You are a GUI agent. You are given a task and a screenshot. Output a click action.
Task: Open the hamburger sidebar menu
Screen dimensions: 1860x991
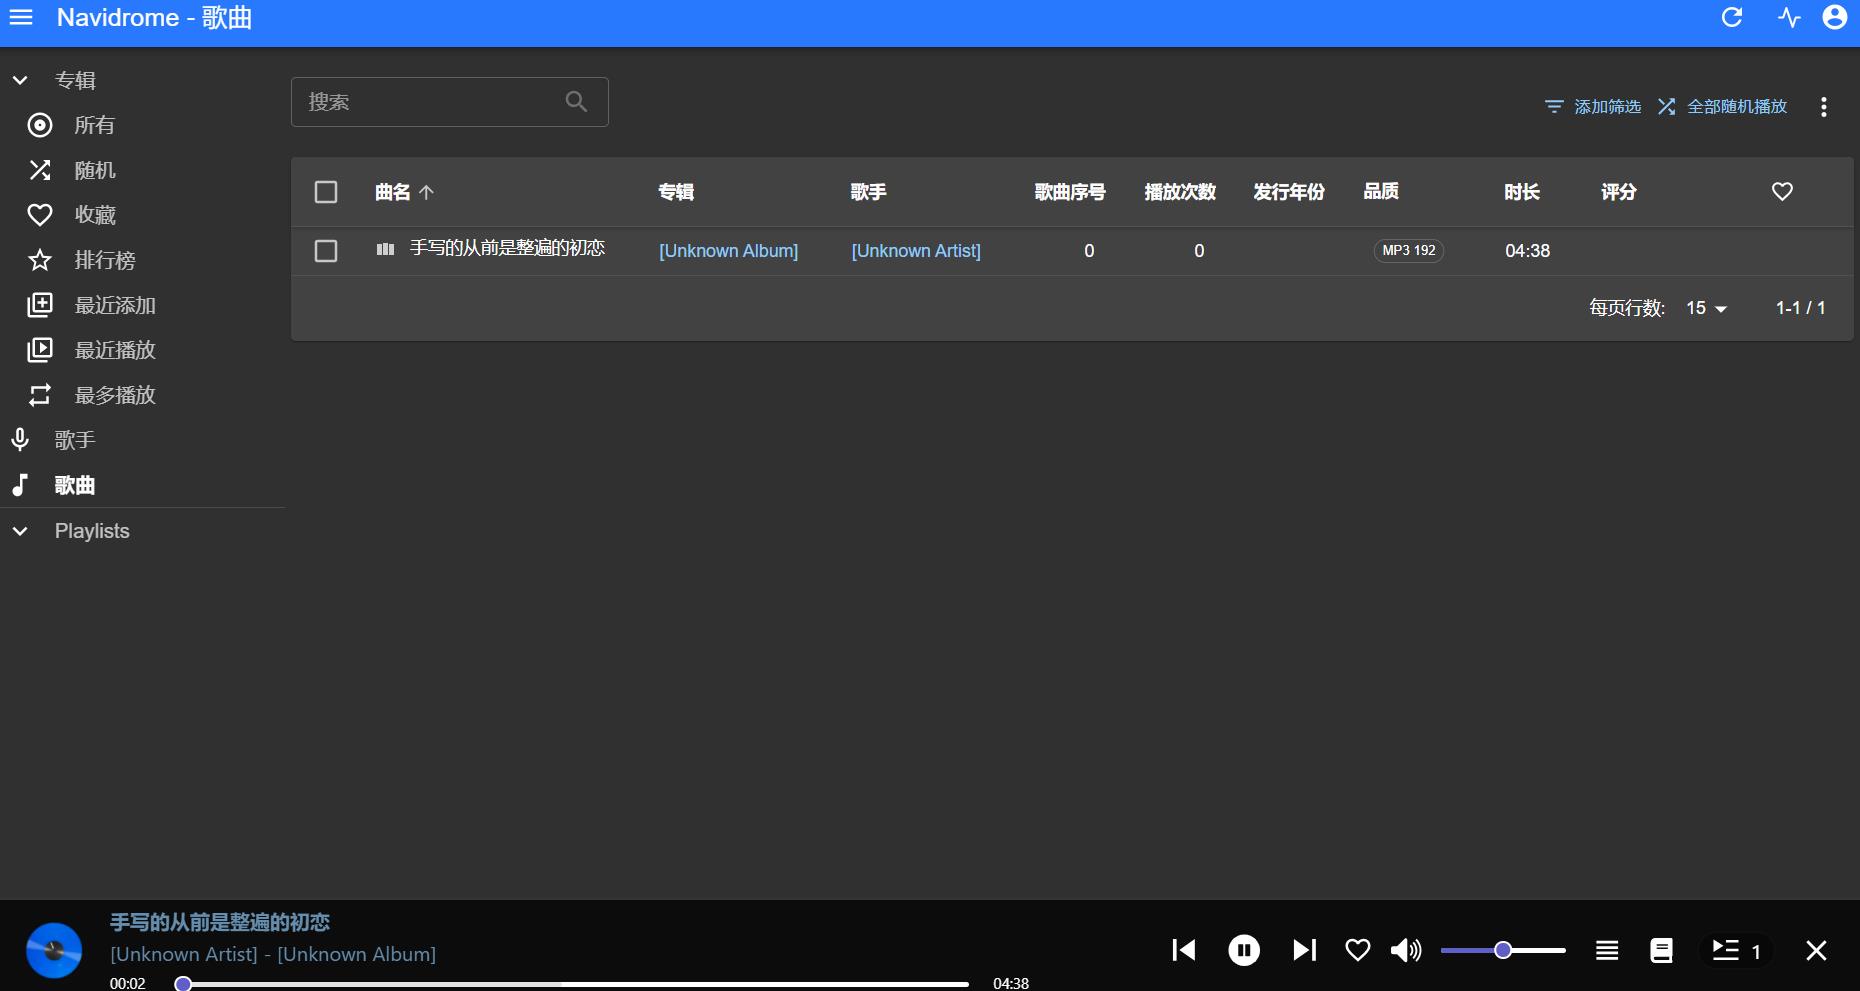[21, 18]
